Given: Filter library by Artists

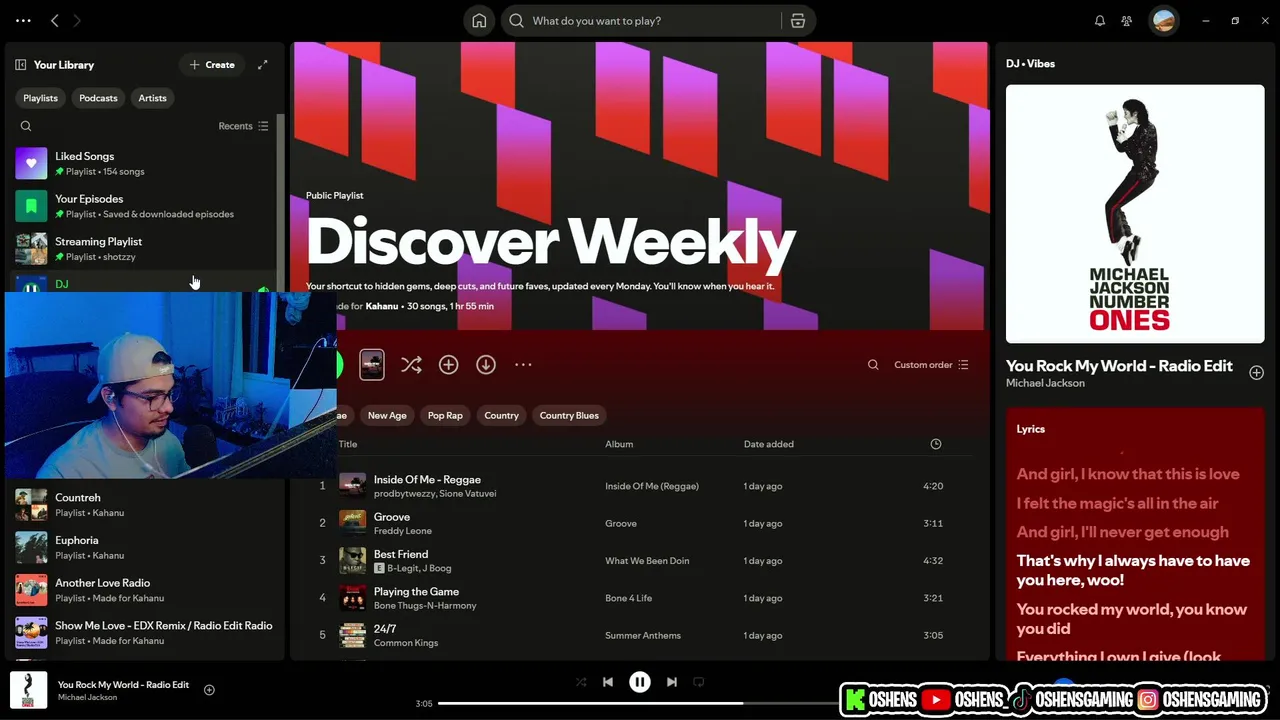Looking at the screenshot, I should tap(153, 98).
